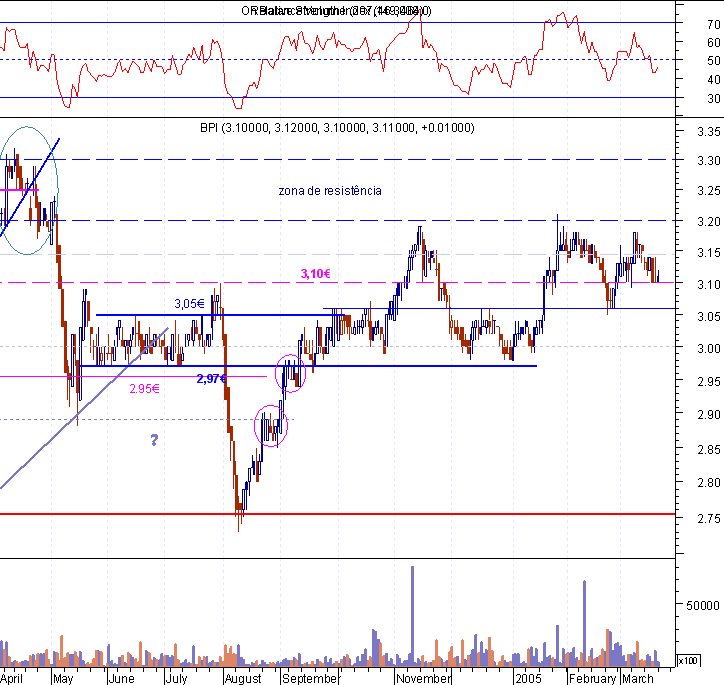Select the magenta '3,10€' price label
724x685 pixels.
pos(315,274)
